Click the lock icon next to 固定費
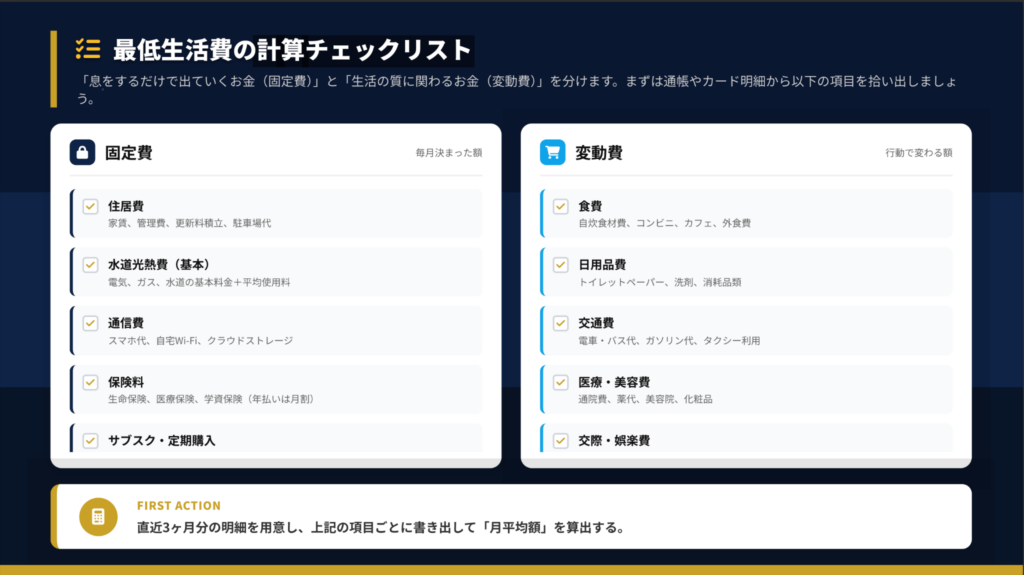 point(82,152)
